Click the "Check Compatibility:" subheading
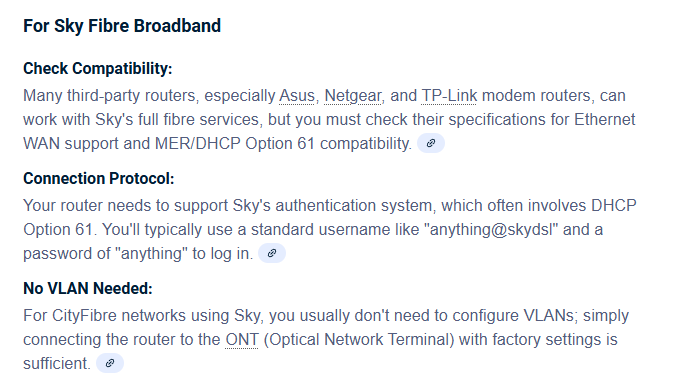687x387 pixels. click(98, 69)
